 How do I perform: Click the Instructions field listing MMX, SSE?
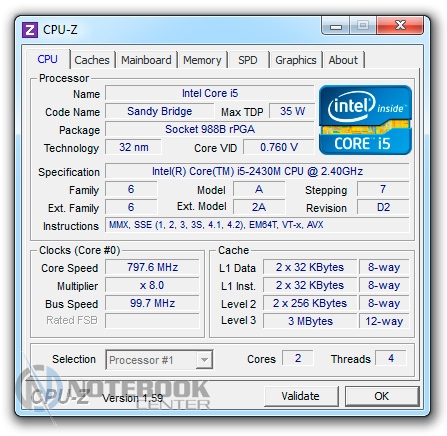coord(257,225)
